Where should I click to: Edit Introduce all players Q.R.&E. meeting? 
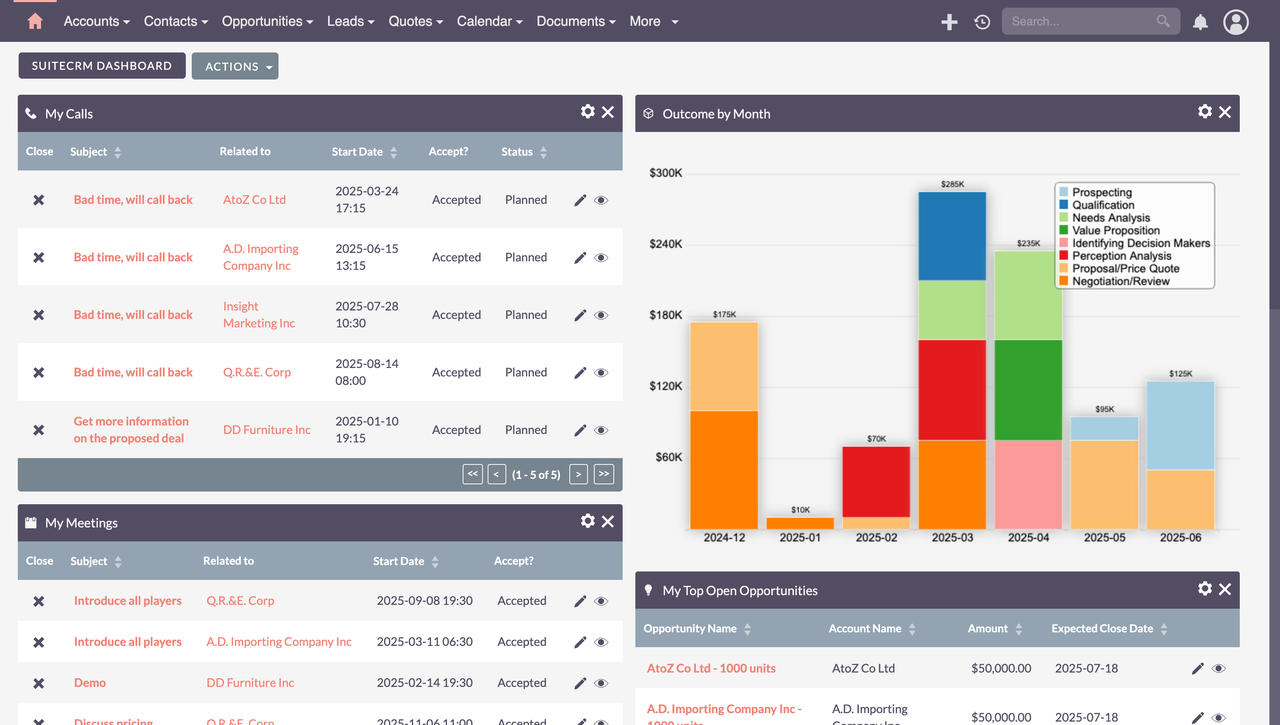click(580, 601)
